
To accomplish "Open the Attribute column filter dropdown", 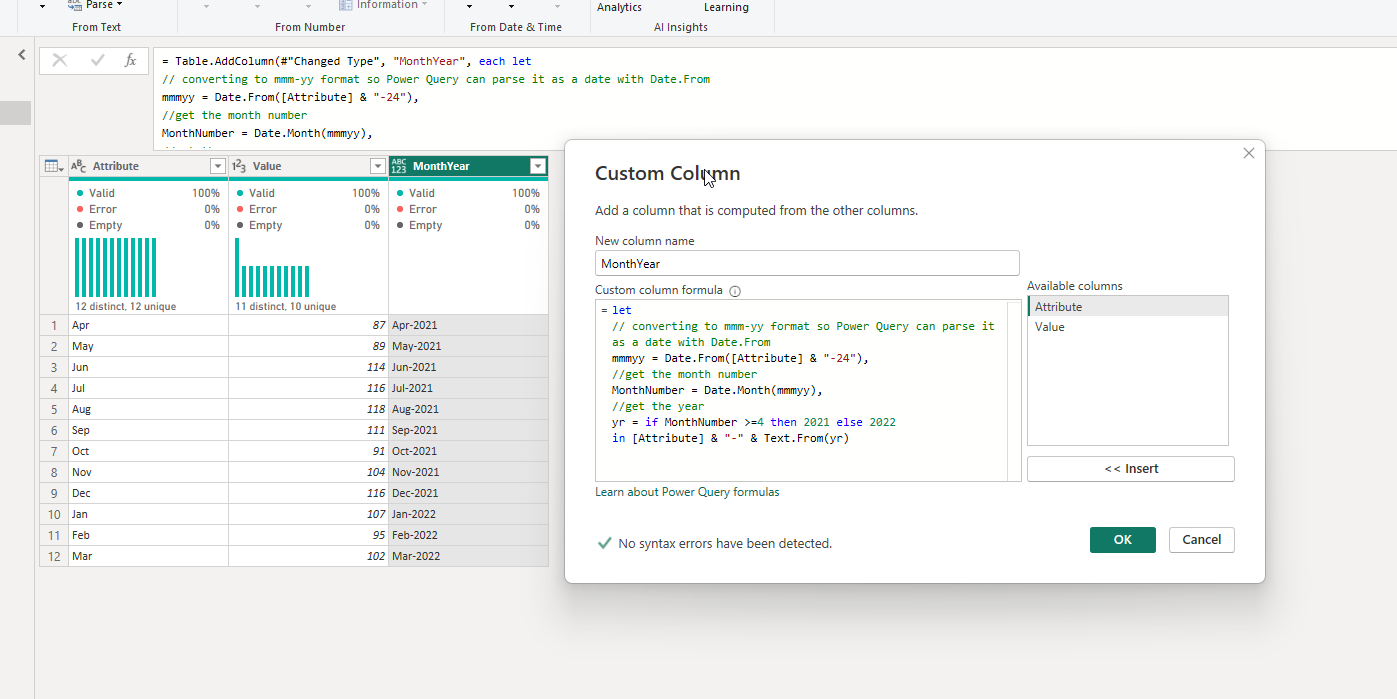I will [x=218, y=166].
